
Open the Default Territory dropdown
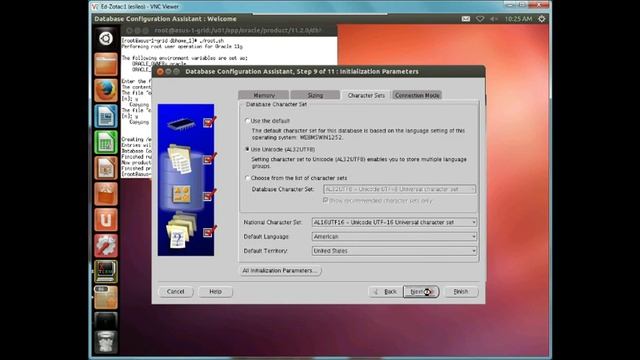(x=394, y=251)
